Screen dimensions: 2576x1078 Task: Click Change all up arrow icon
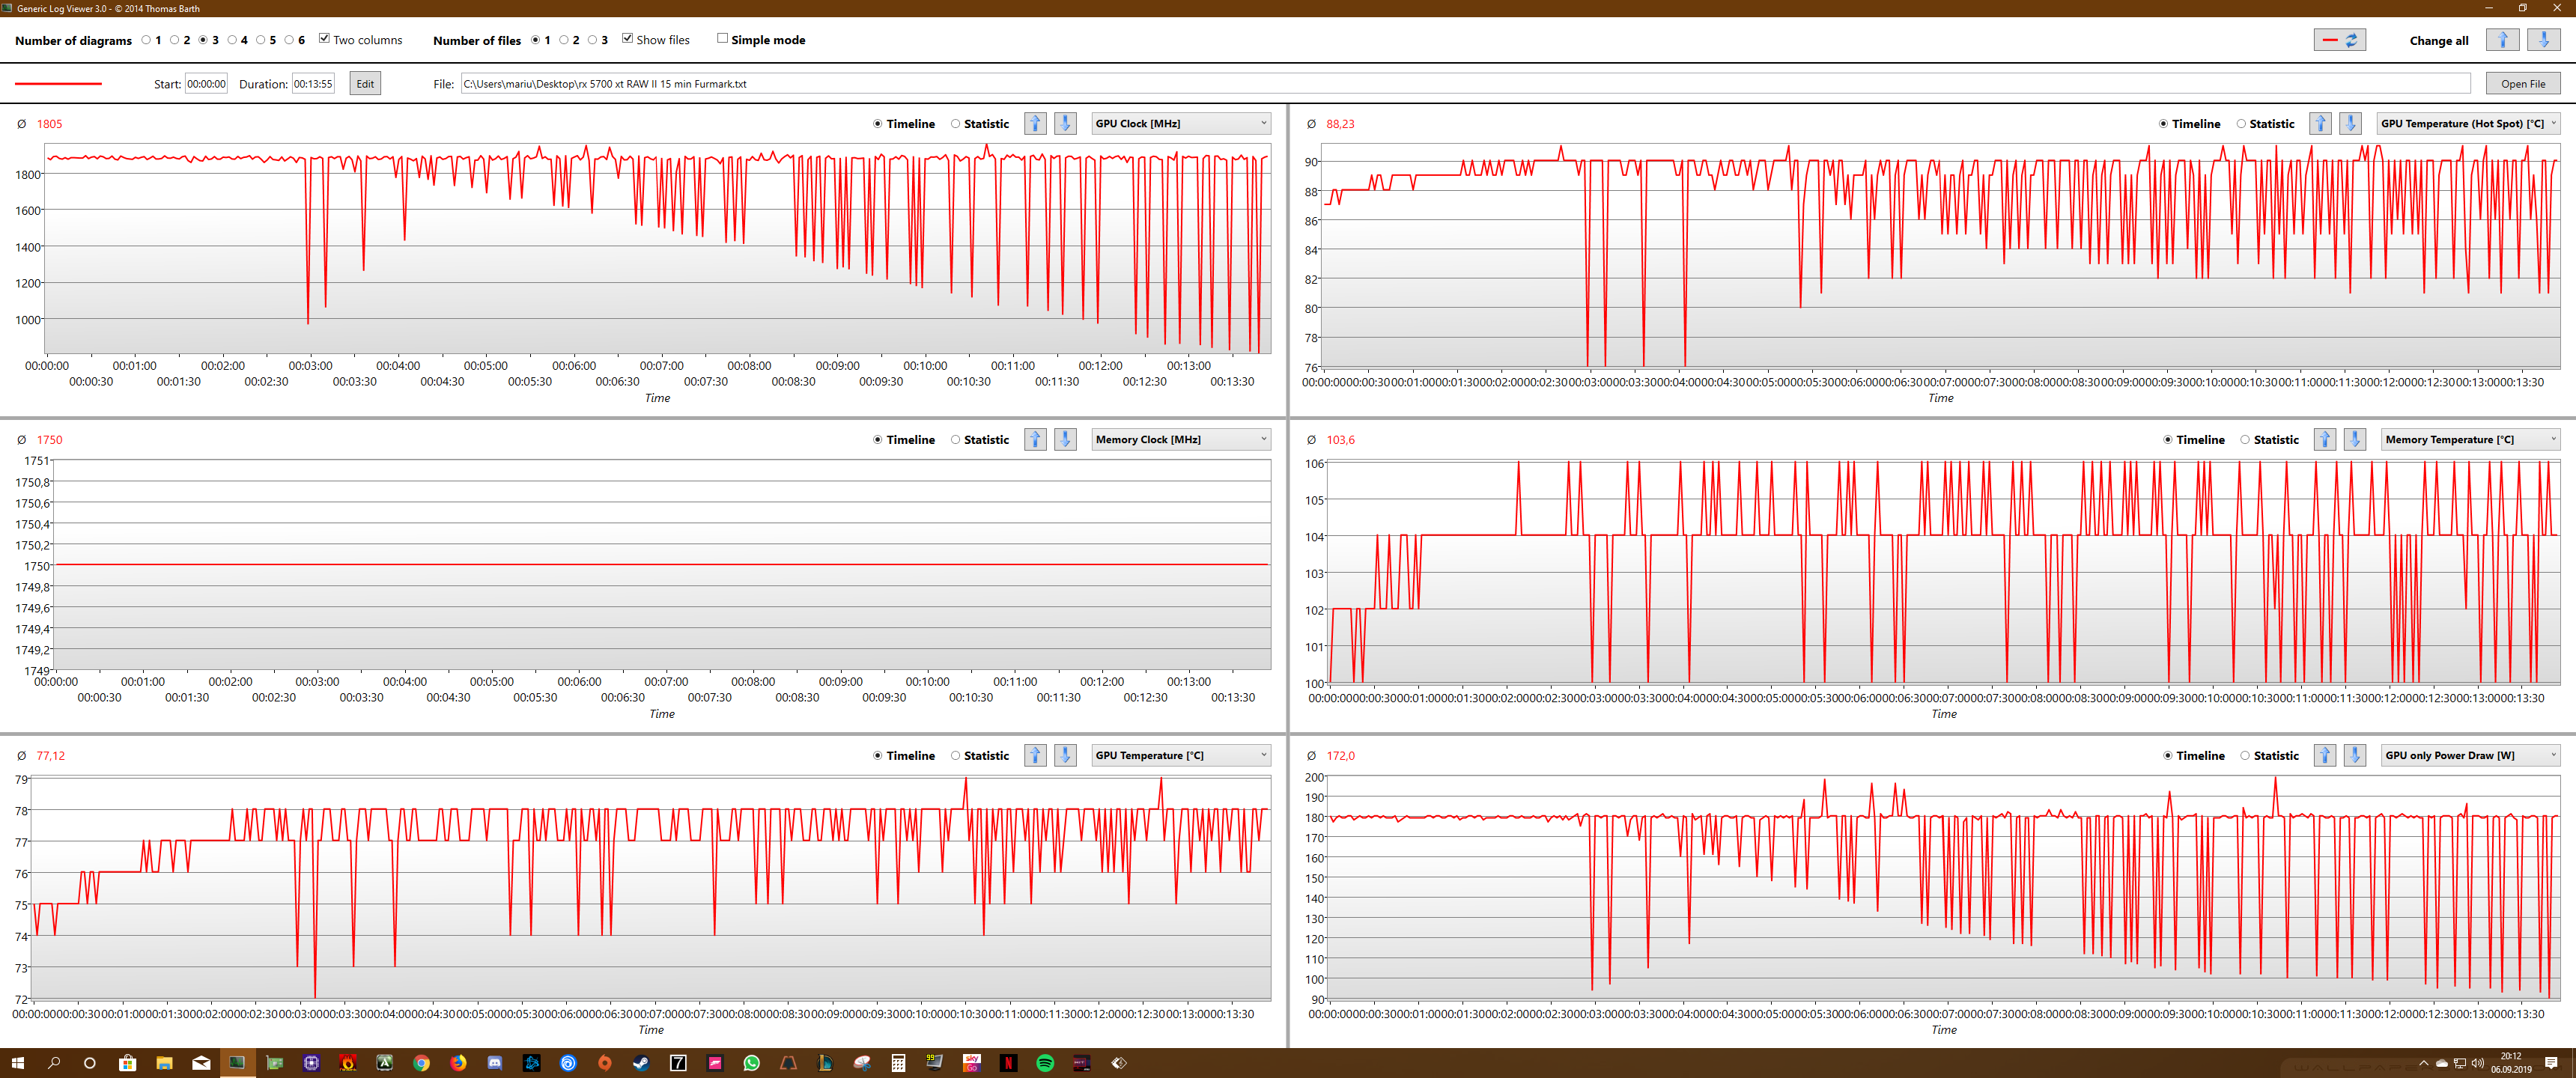pos(2502,40)
